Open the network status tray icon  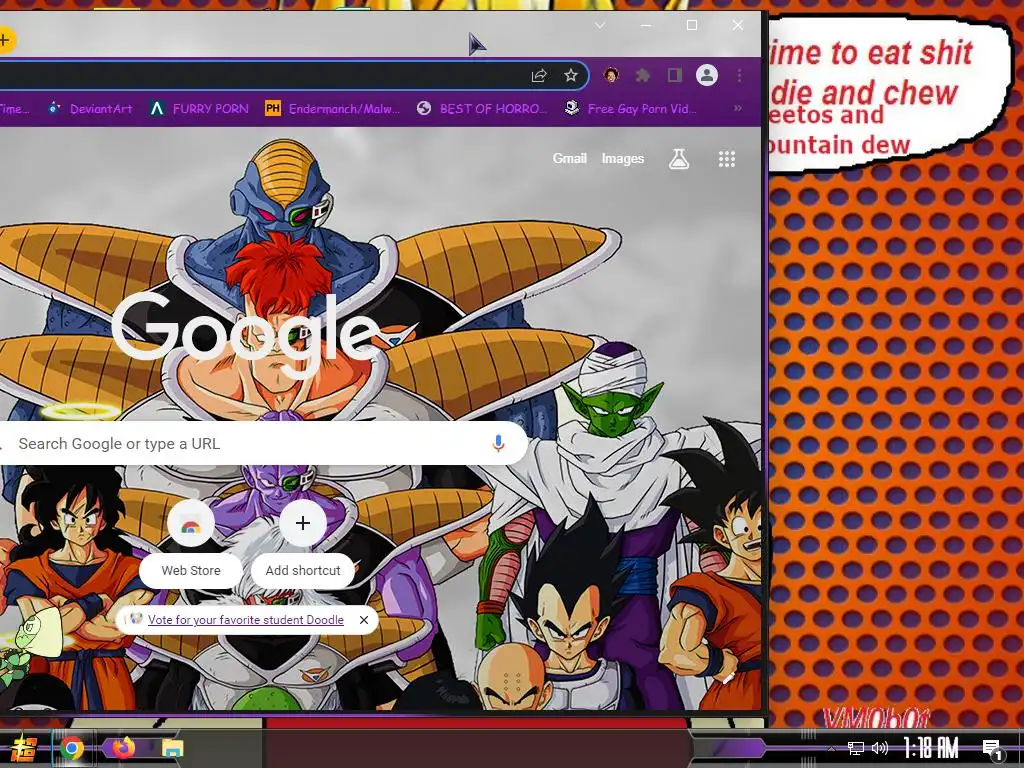tap(856, 748)
